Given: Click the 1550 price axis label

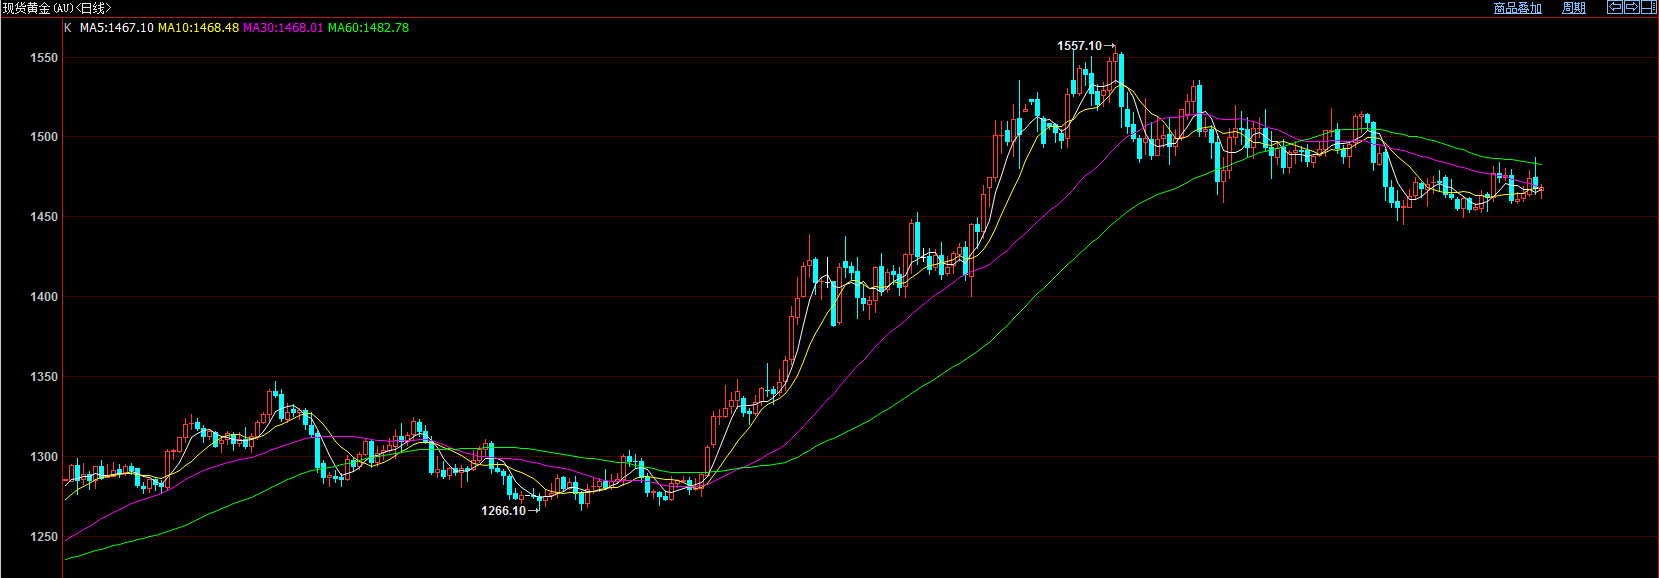Looking at the screenshot, I should point(44,58).
